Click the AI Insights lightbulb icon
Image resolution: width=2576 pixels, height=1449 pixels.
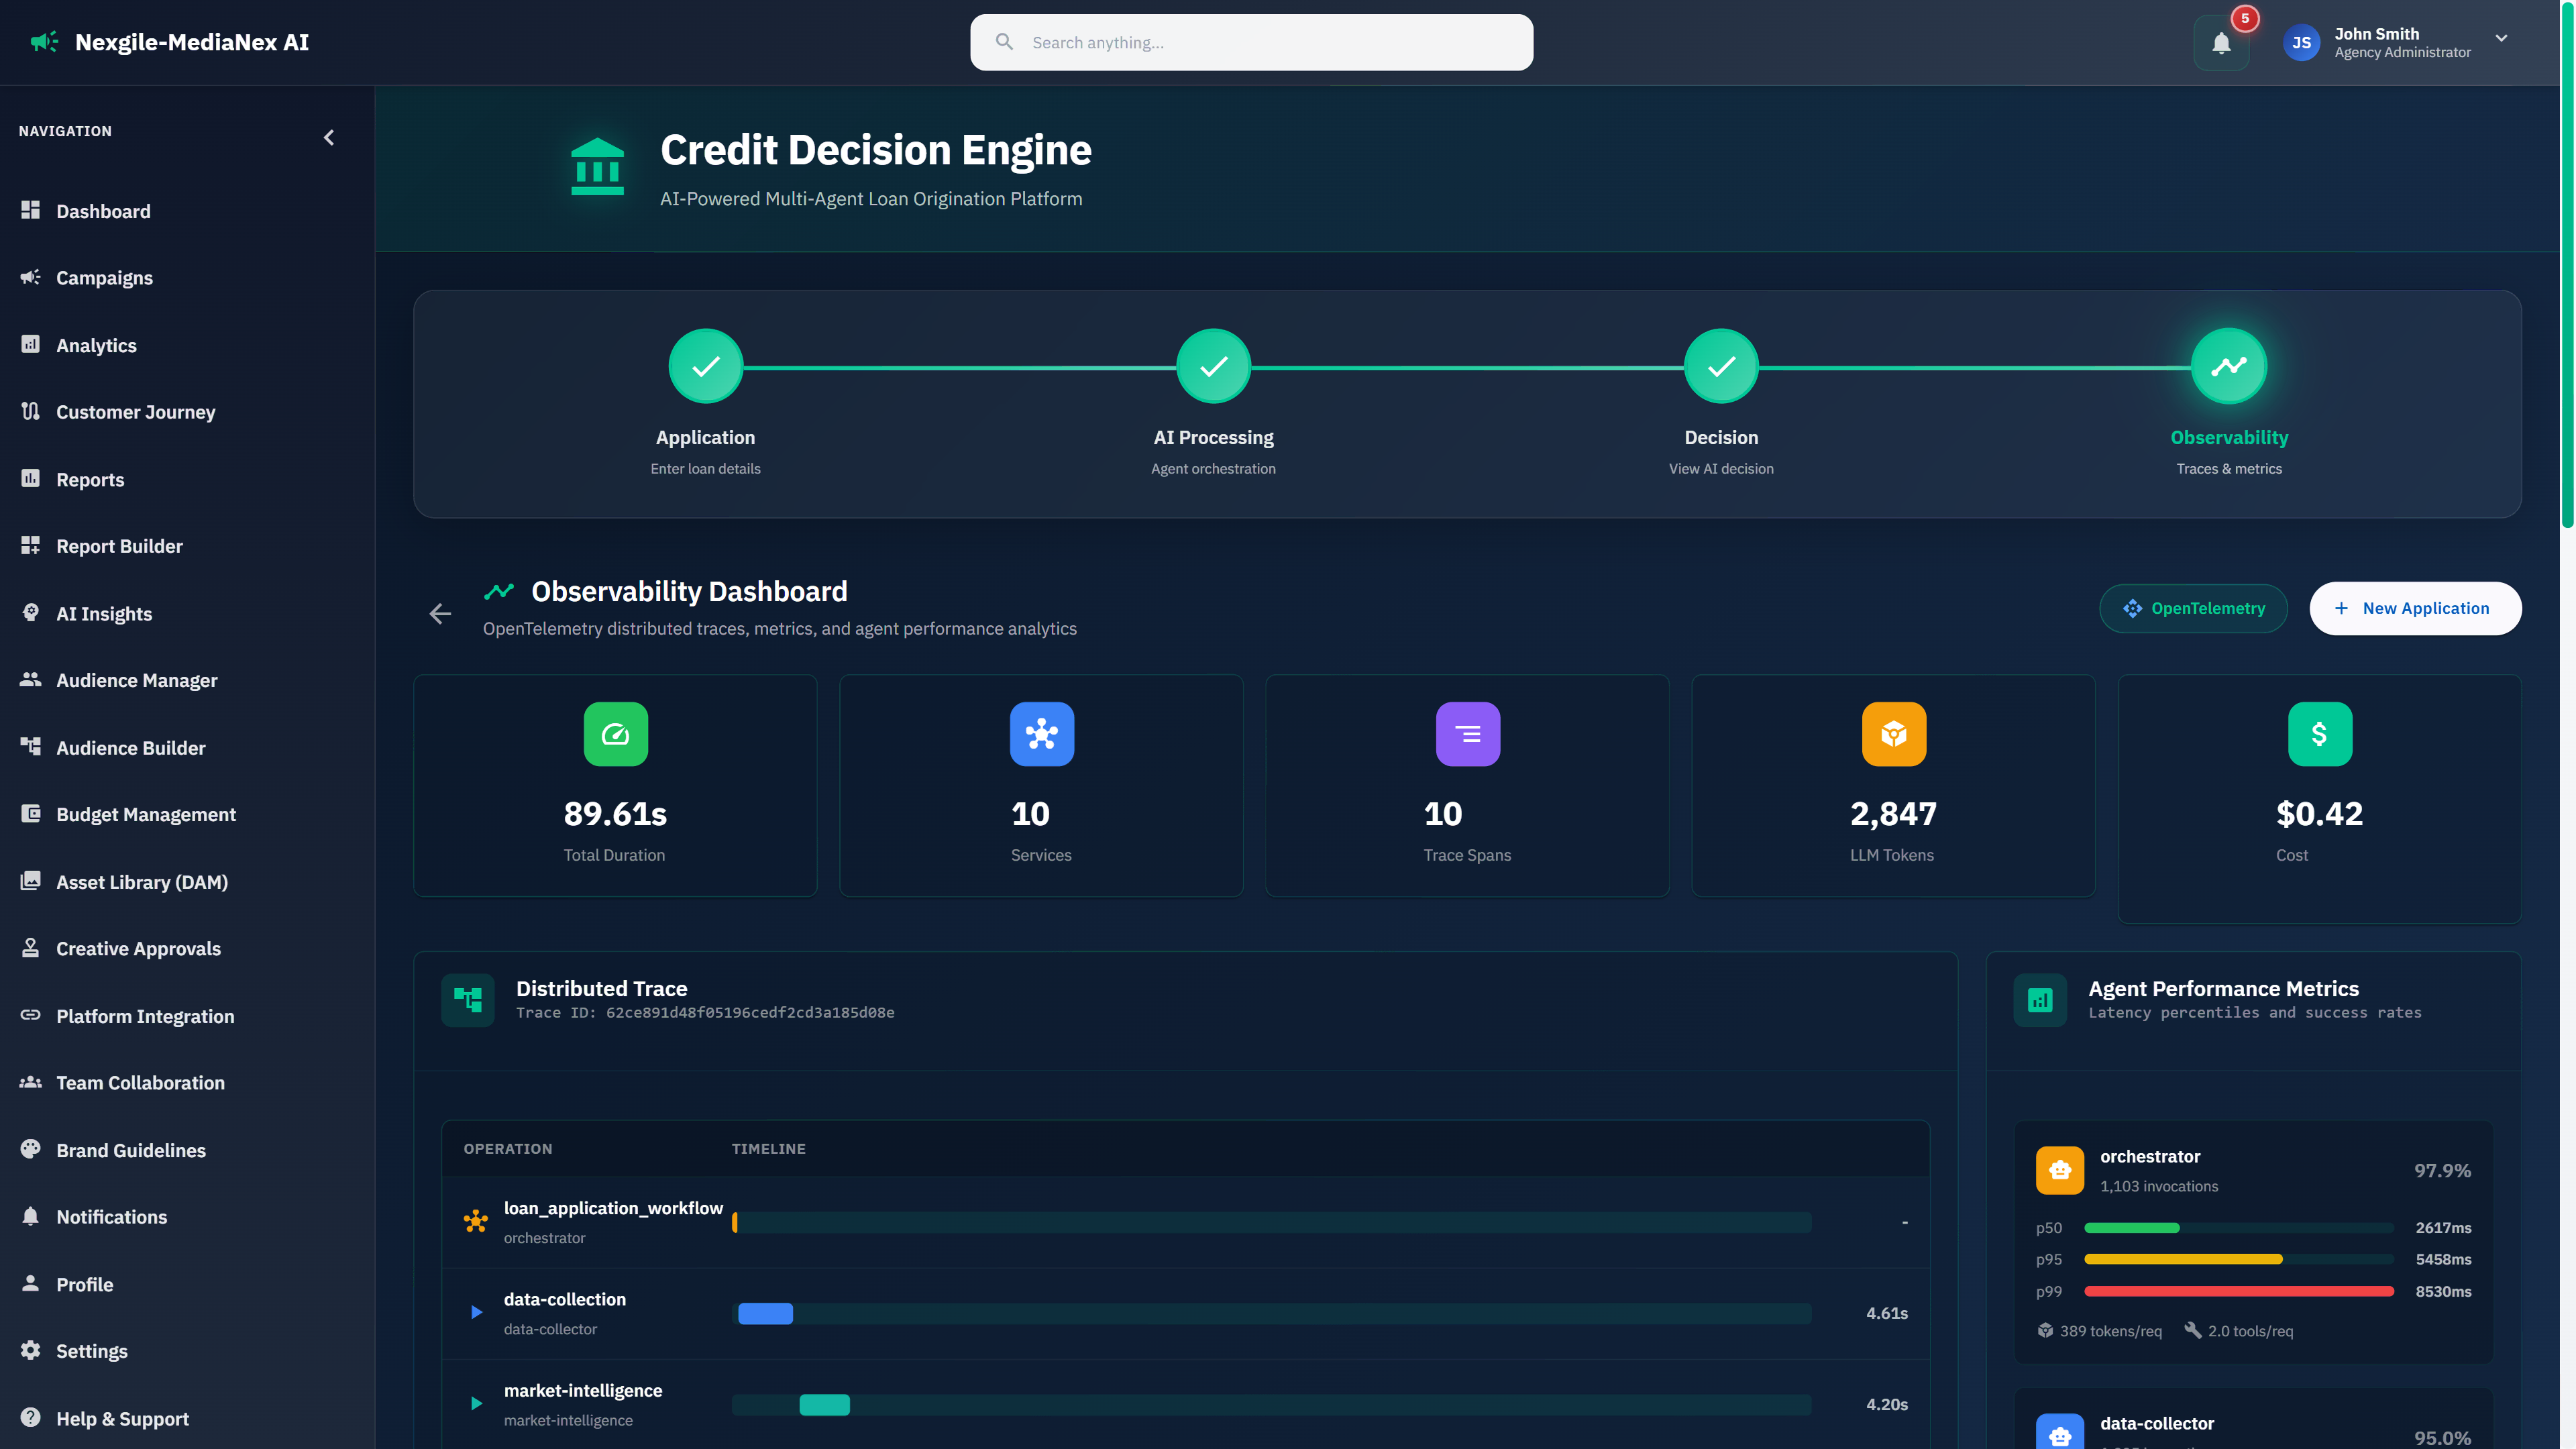[x=30, y=613]
